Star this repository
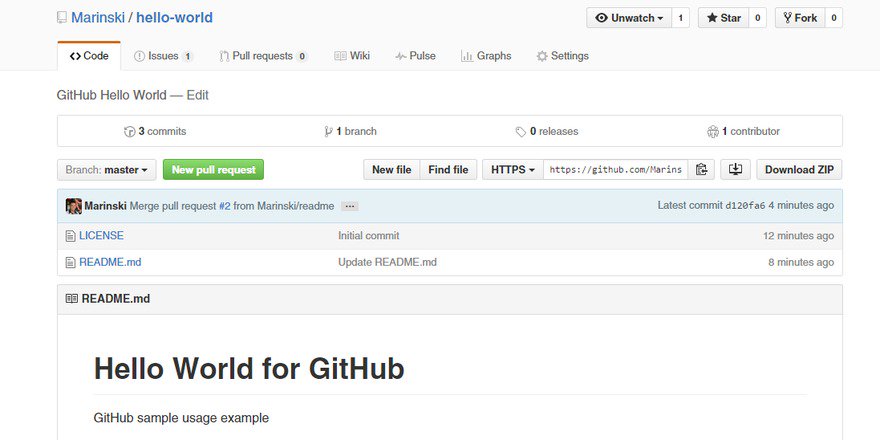Image resolution: width=880 pixels, height=440 pixels. pyautogui.click(x=723, y=18)
